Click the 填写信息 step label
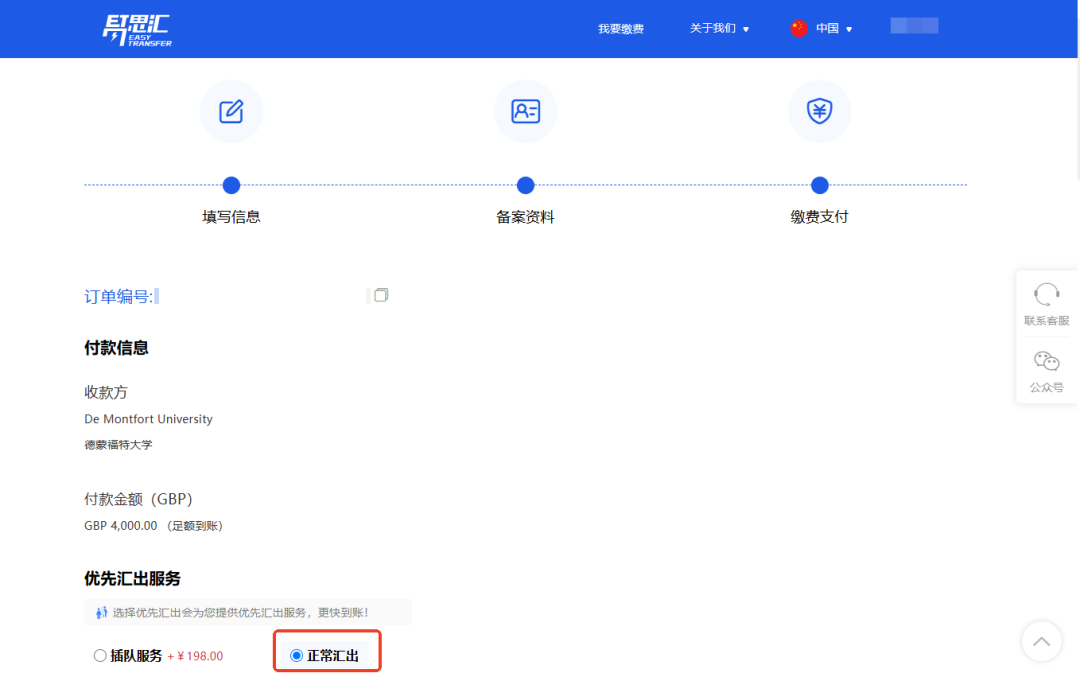The image size is (1080, 677). (231, 217)
